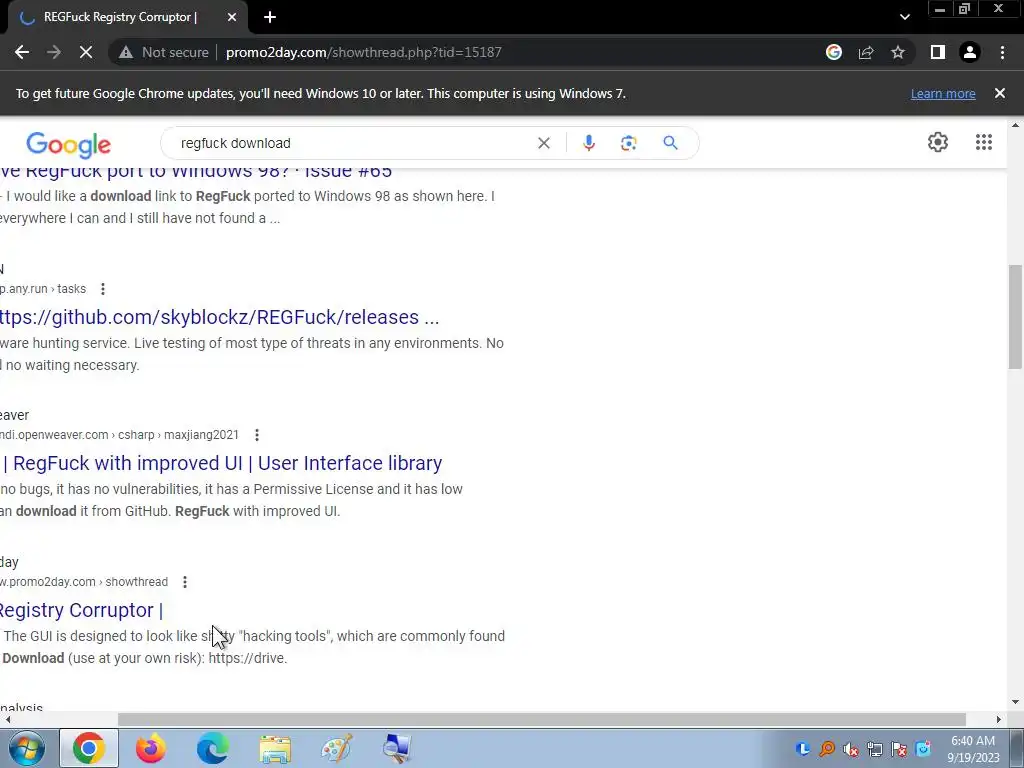
Task: Open the clock showing 6:40 AM
Action: pos(973,749)
